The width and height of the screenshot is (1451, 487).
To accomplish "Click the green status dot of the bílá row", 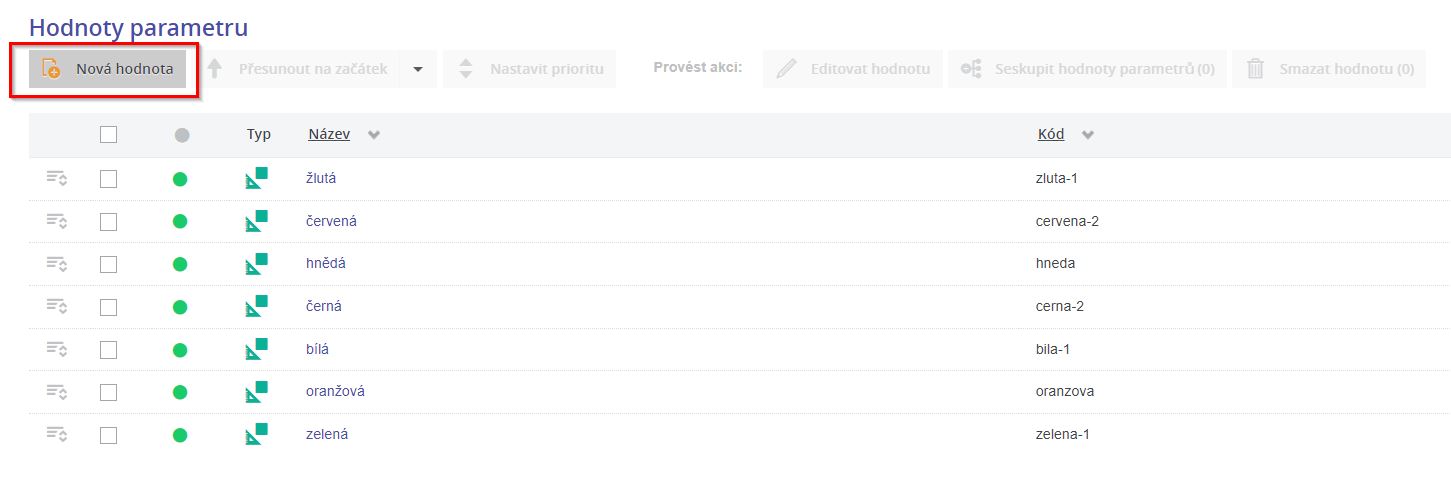I will point(180,350).
